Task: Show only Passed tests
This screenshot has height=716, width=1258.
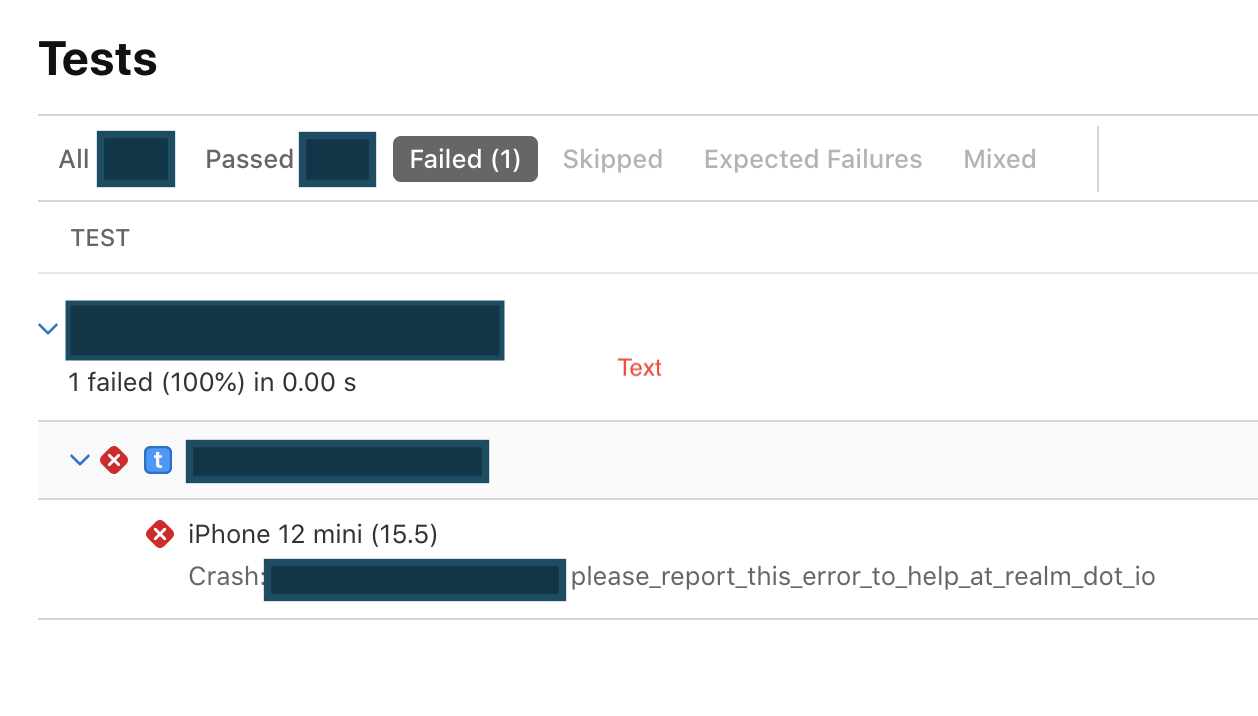Action: [249, 159]
